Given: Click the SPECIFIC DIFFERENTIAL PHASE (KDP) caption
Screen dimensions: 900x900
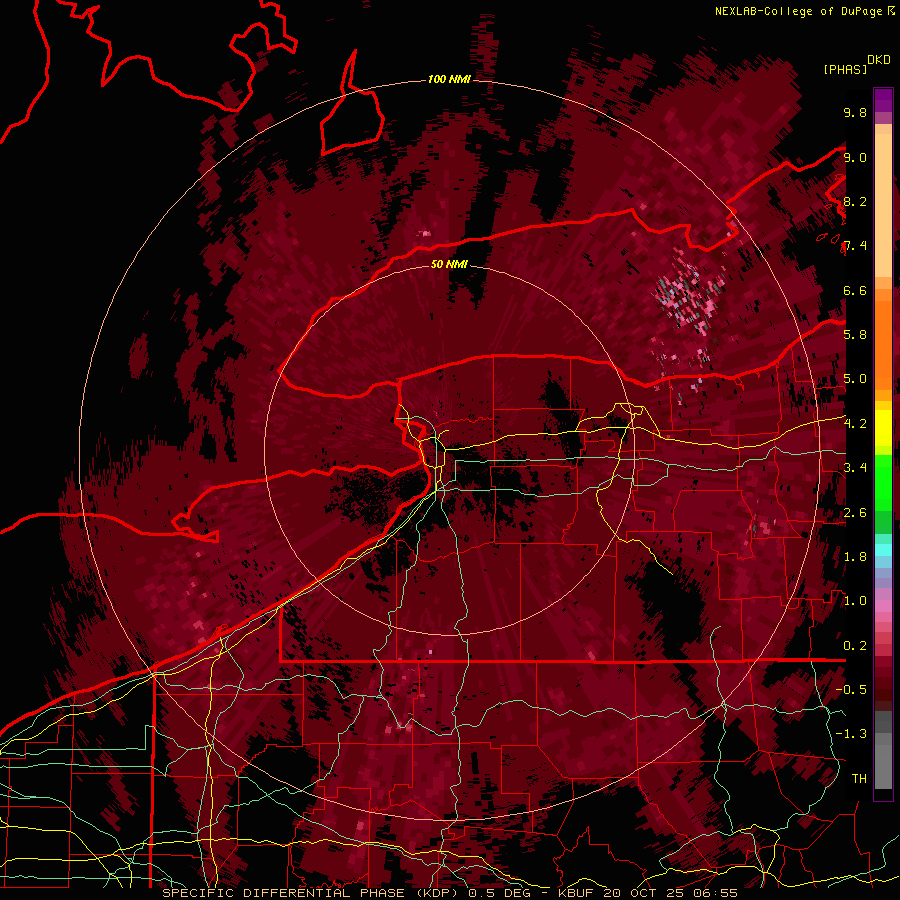Looking at the screenshot, I should click(312, 893).
